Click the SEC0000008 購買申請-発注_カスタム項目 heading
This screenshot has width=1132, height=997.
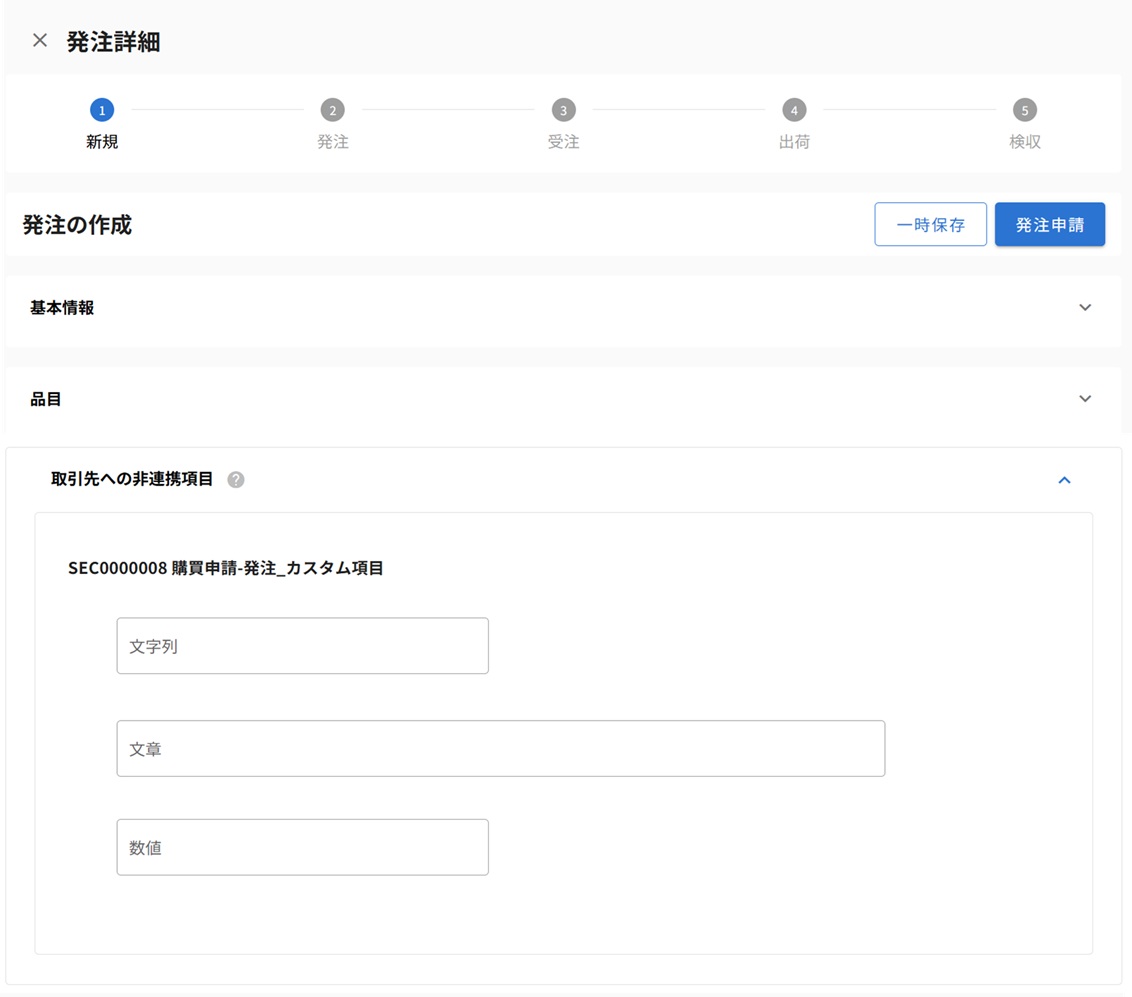point(226,568)
